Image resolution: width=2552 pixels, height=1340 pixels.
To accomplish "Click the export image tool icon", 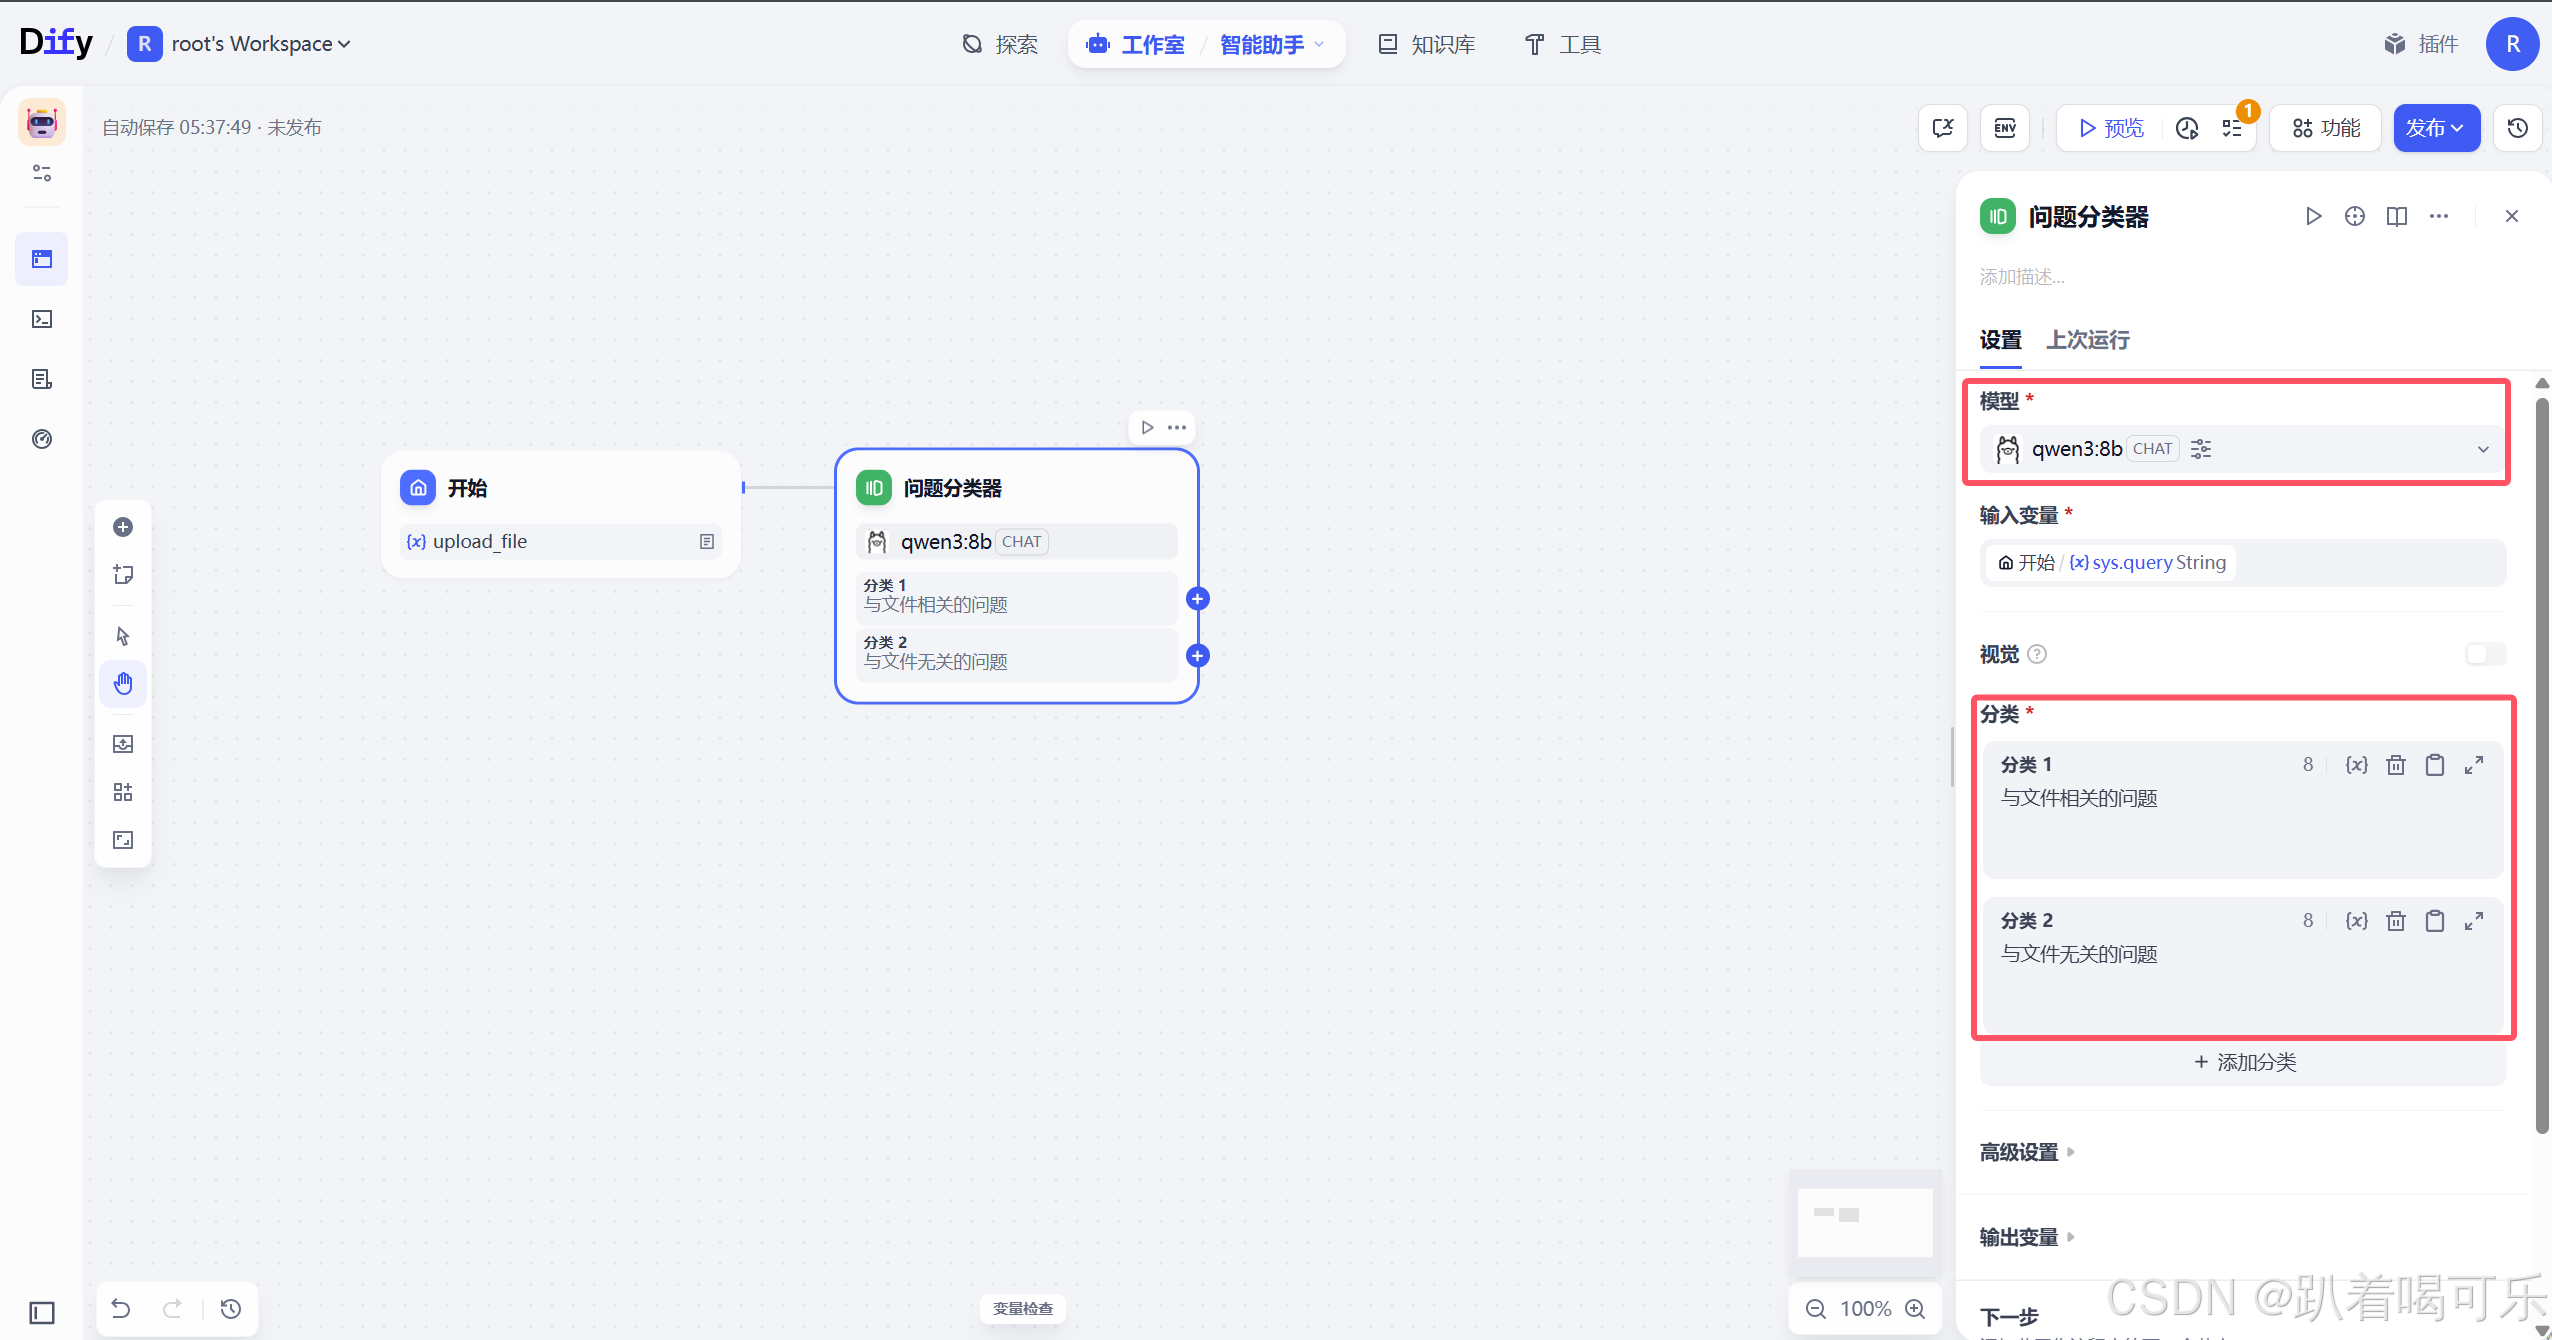I will tap(123, 744).
